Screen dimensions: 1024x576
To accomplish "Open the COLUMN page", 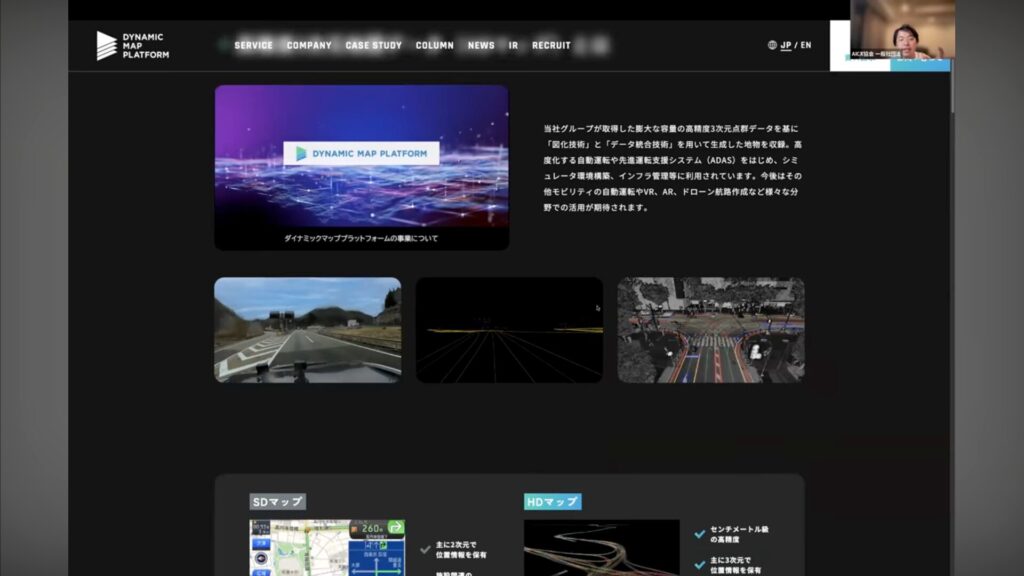I will pyautogui.click(x=434, y=45).
